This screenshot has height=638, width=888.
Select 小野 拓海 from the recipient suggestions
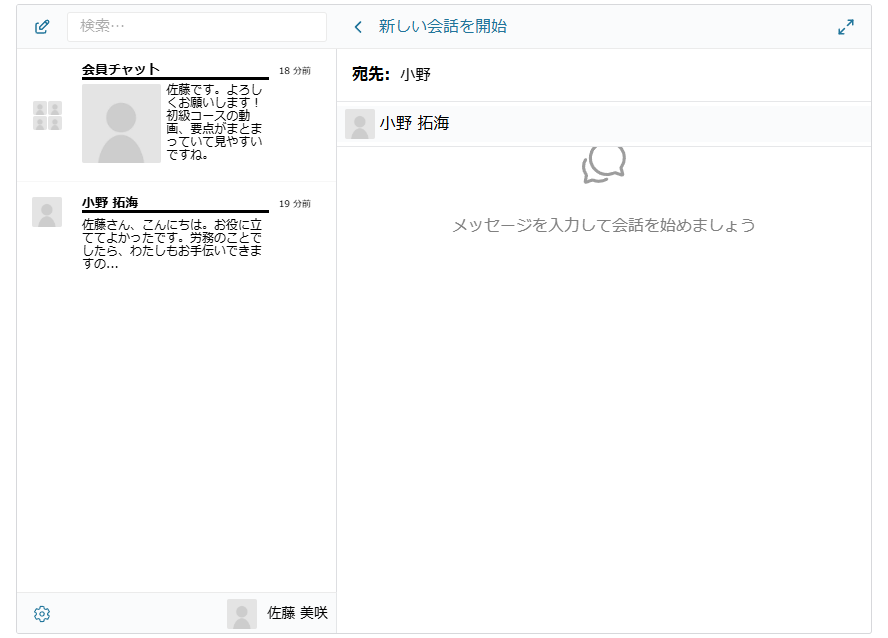[x=604, y=123]
